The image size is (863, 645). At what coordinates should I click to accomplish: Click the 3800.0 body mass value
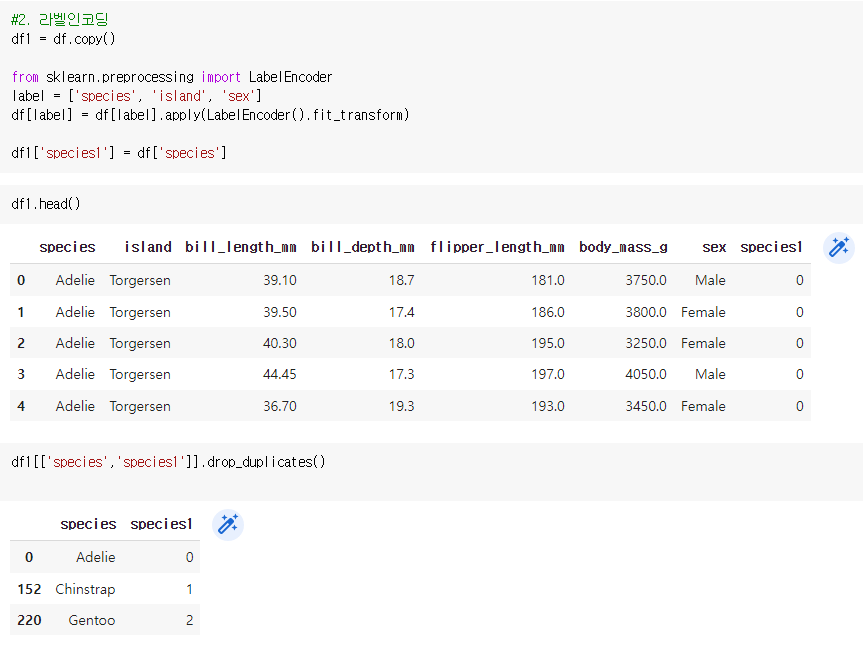pos(646,312)
